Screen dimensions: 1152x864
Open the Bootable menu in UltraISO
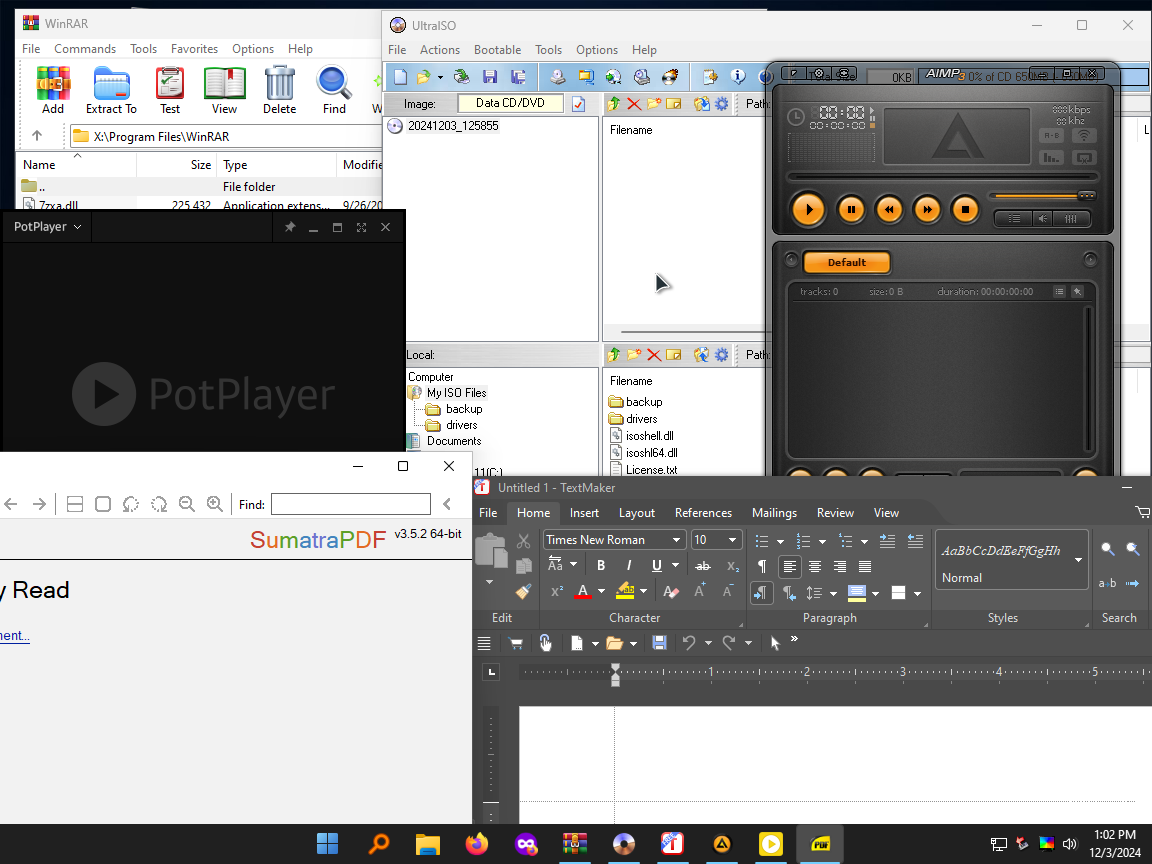coord(497,50)
